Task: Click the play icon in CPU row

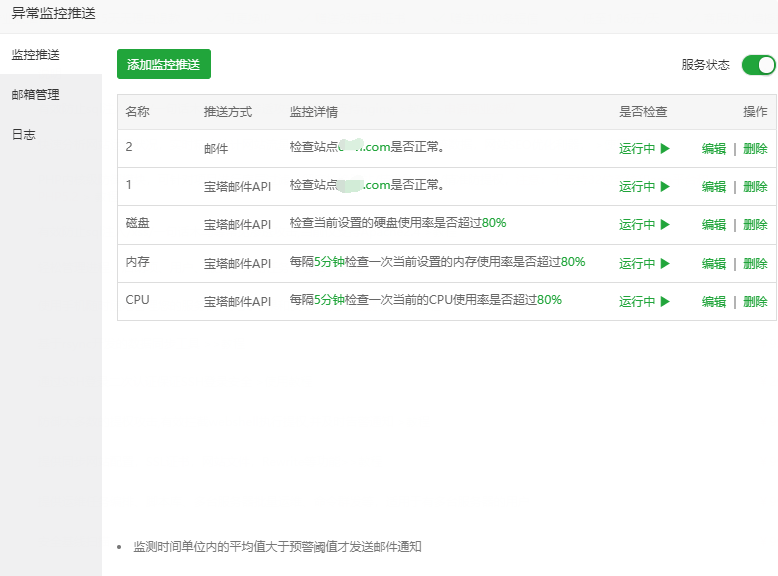Action: pyautogui.click(x=664, y=301)
